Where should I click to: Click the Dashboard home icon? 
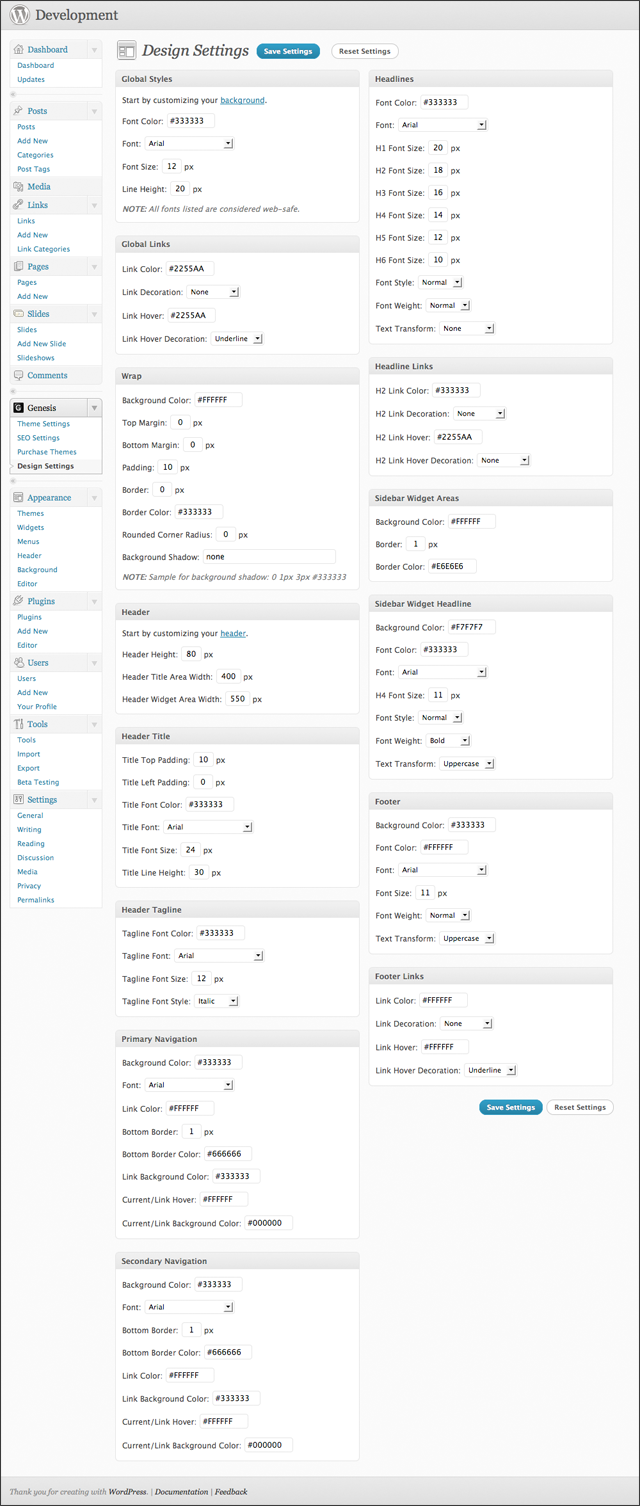coord(19,49)
